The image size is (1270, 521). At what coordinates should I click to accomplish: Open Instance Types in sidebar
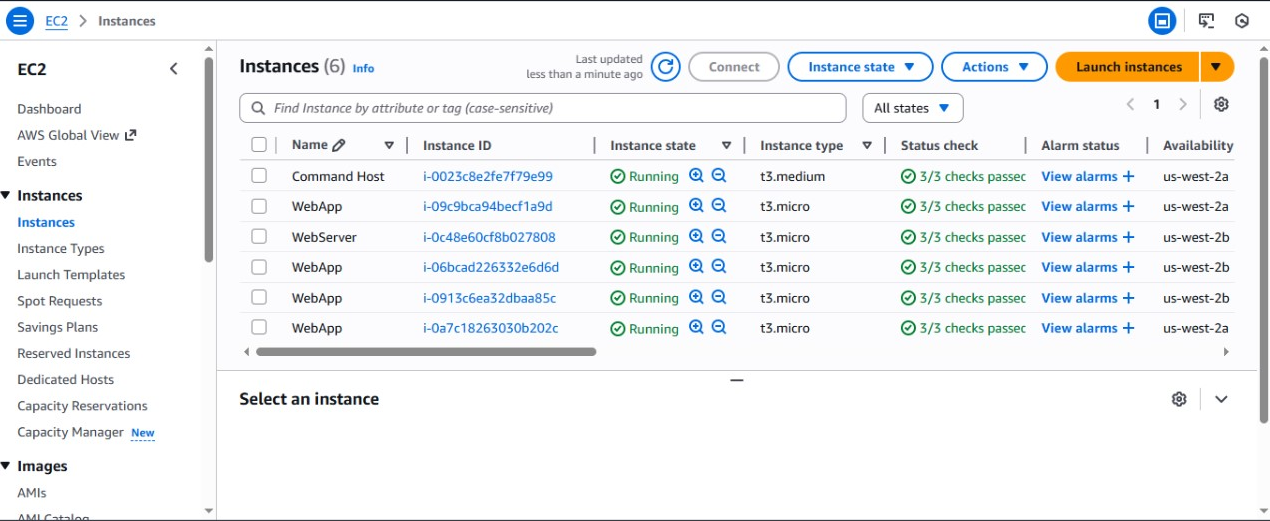(x=61, y=248)
